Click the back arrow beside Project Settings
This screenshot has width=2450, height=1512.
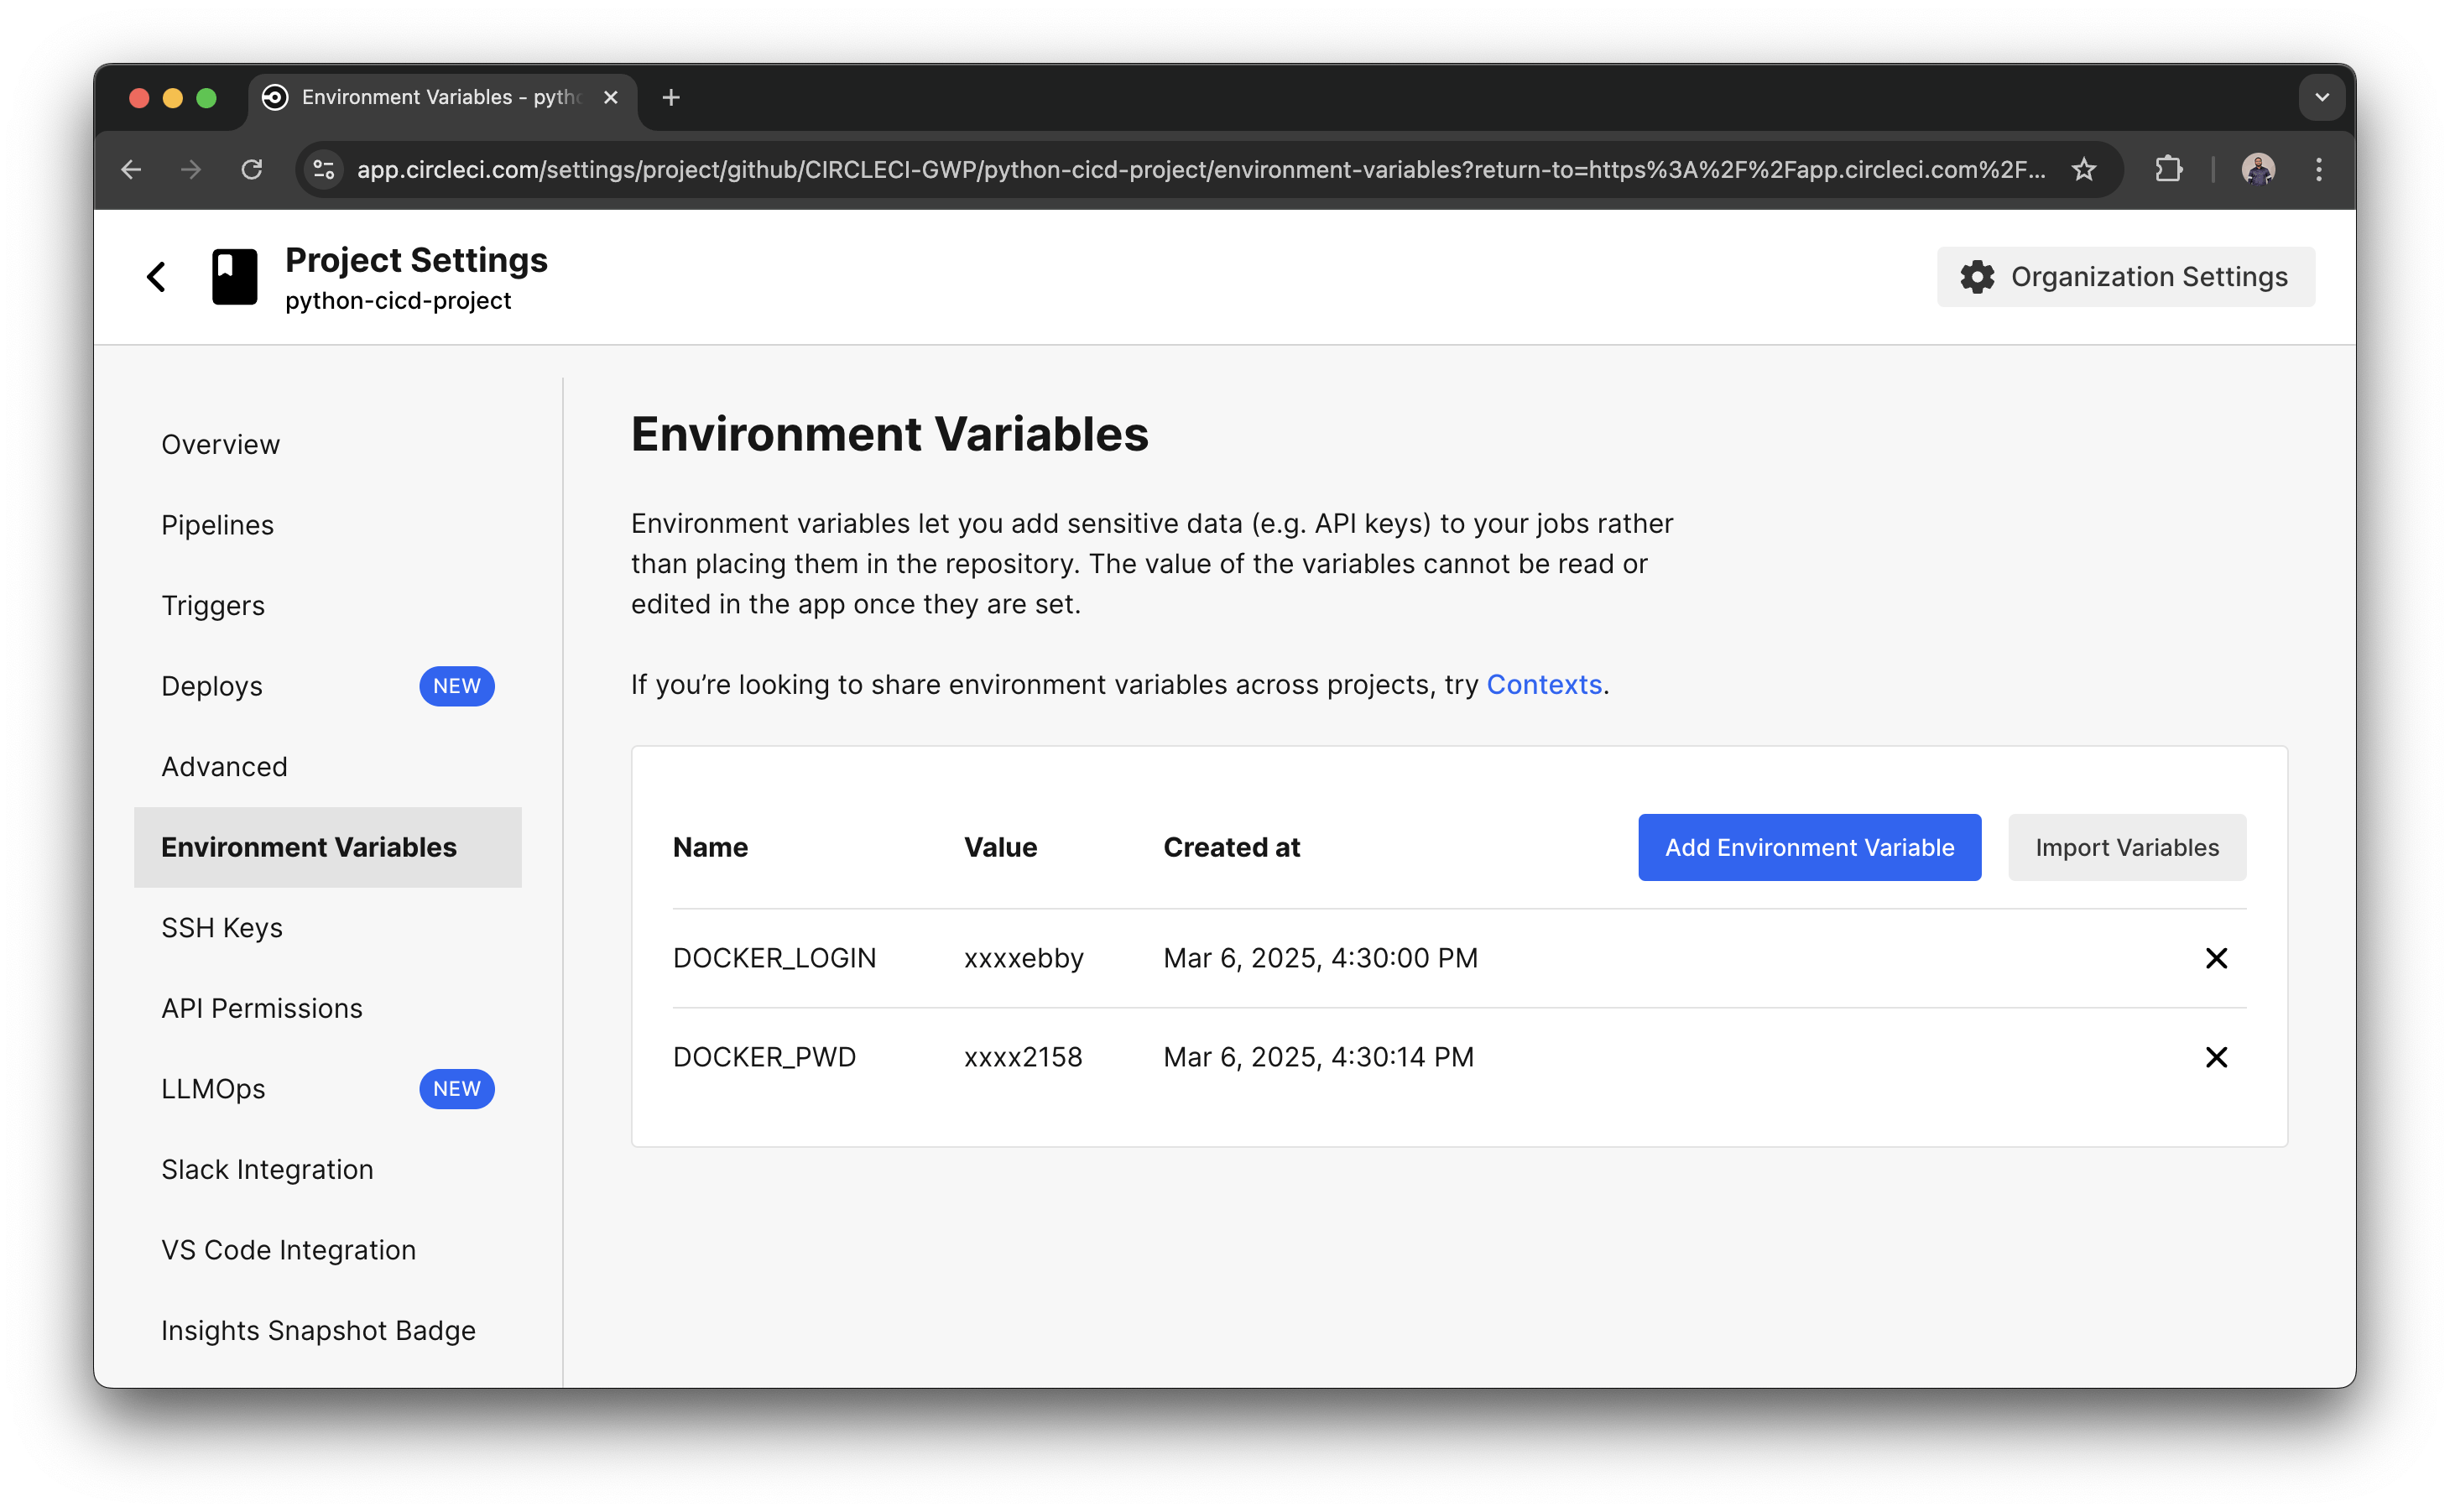click(x=156, y=276)
